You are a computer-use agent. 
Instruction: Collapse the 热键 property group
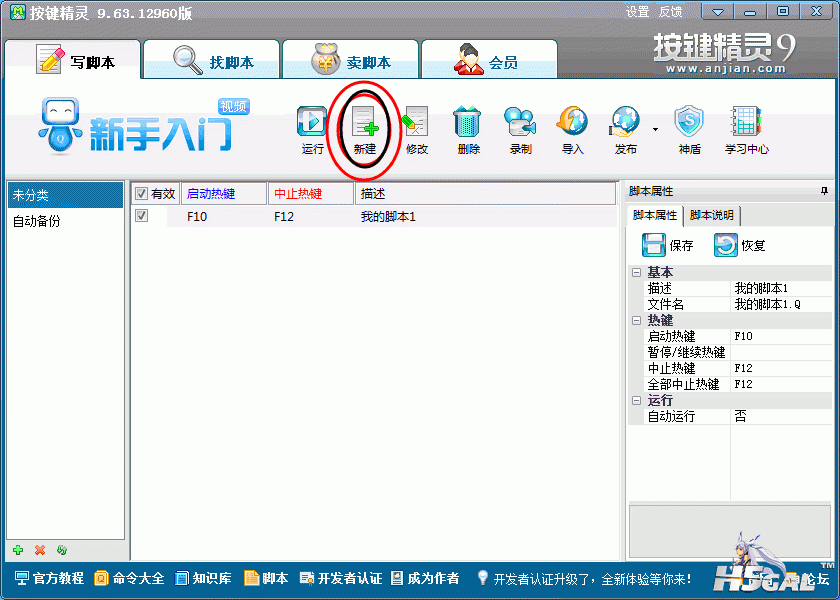coord(636,321)
